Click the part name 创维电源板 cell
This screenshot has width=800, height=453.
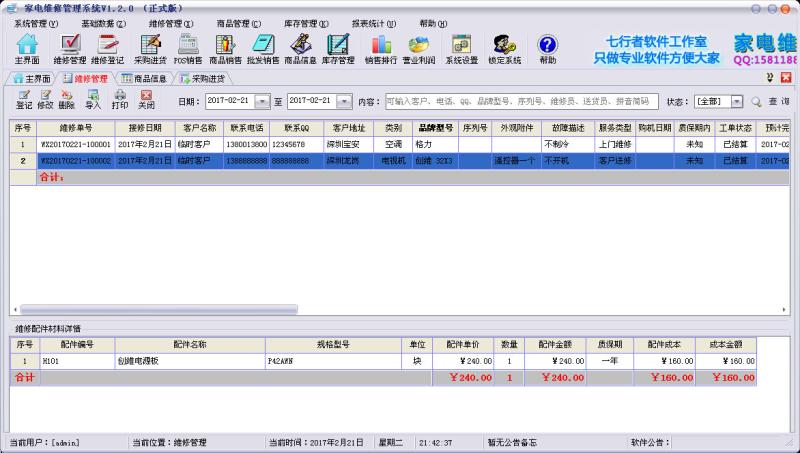(190, 361)
